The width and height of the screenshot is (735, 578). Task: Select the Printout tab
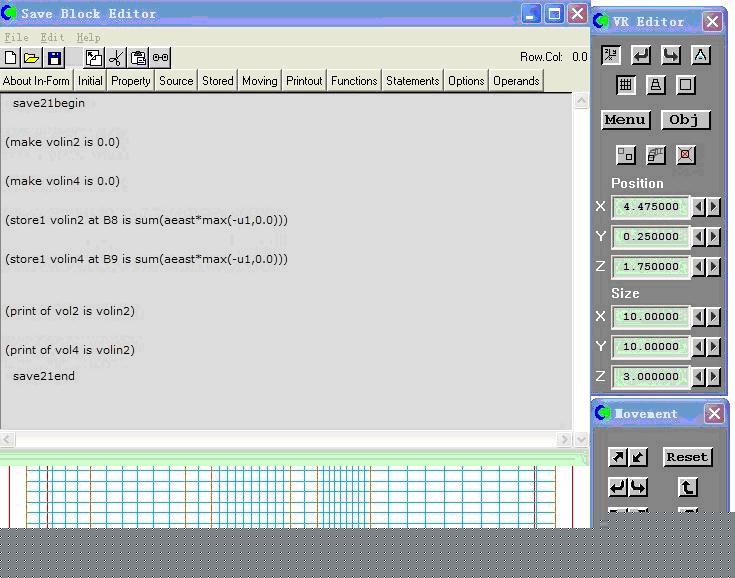click(304, 81)
